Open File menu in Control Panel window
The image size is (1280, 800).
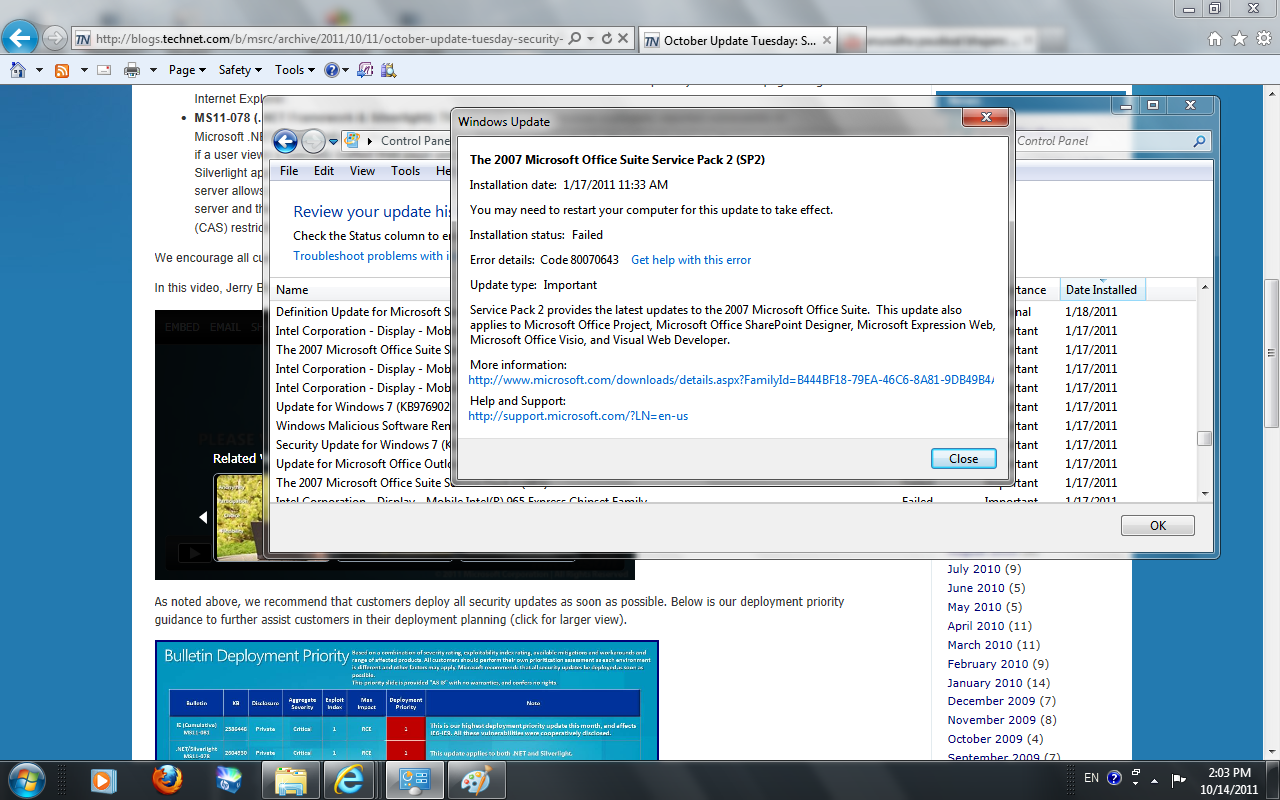pyautogui.click(x=289, y=171)
